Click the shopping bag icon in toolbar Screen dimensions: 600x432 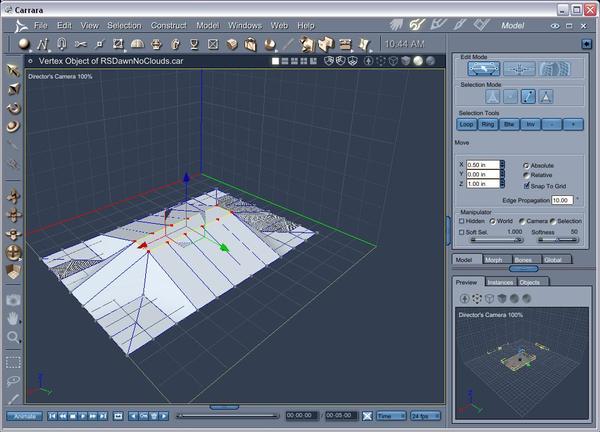250,44
